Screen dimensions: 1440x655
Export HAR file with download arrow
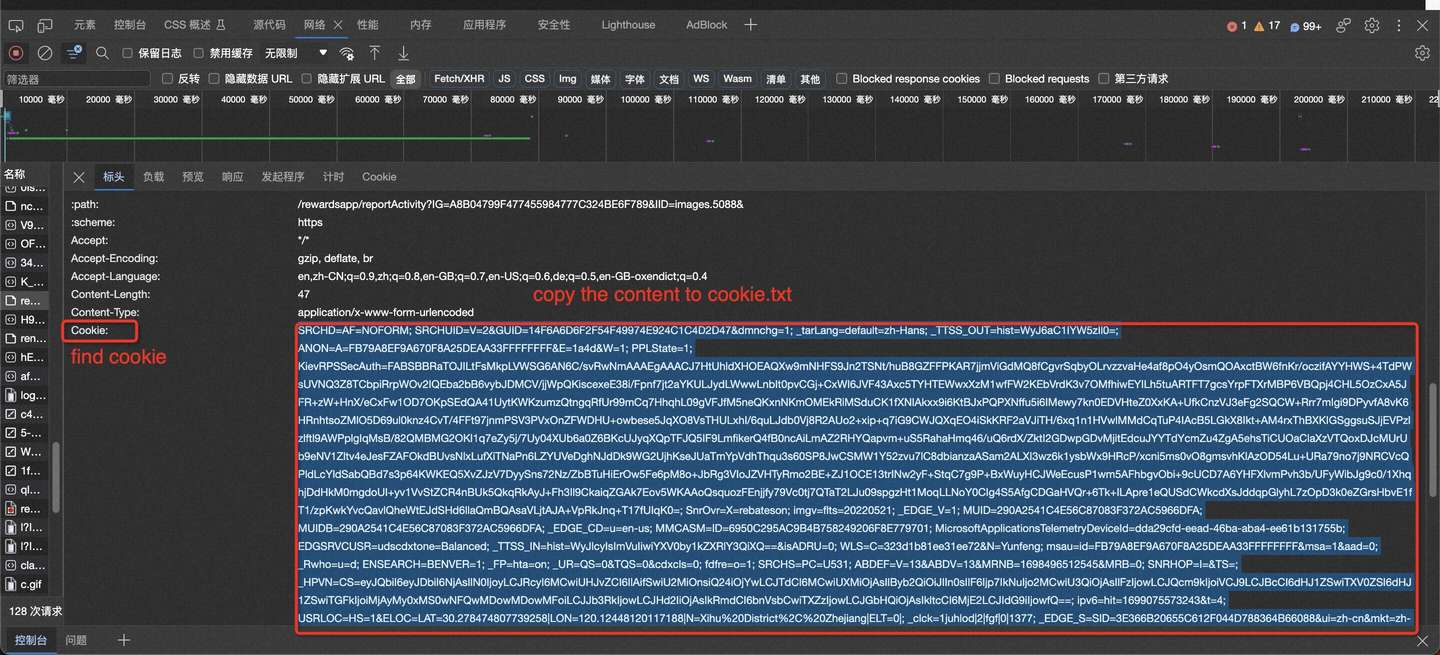coord(404,53)
